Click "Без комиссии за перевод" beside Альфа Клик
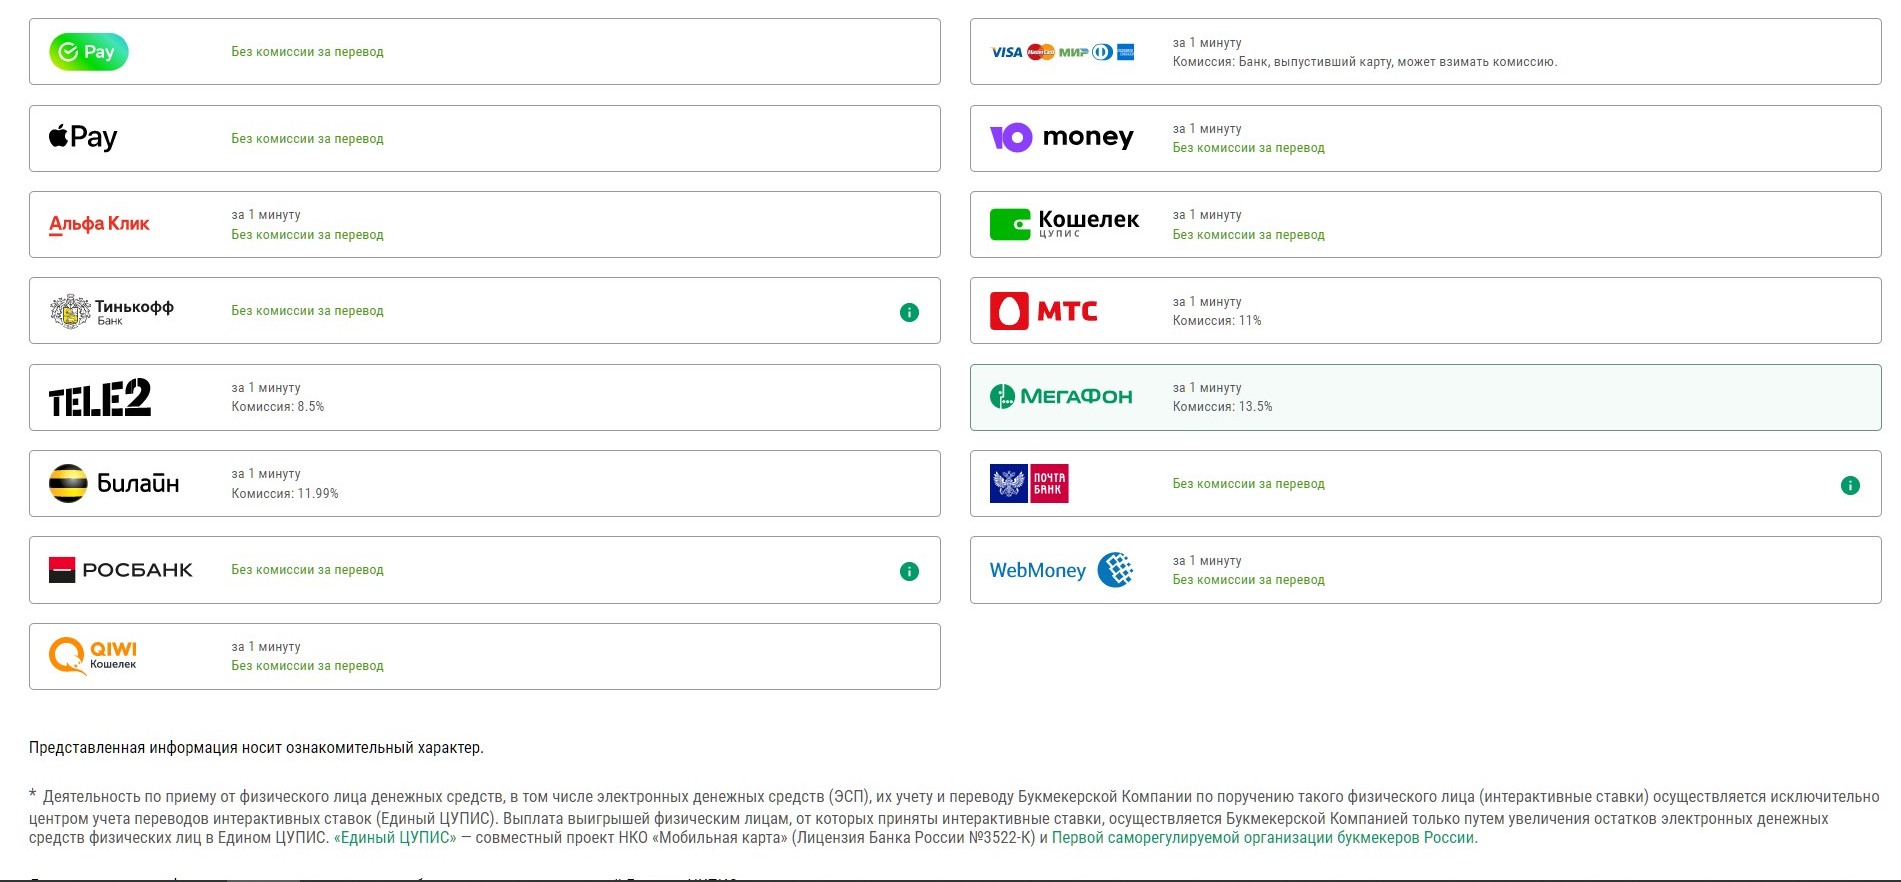 pos(308,235)
